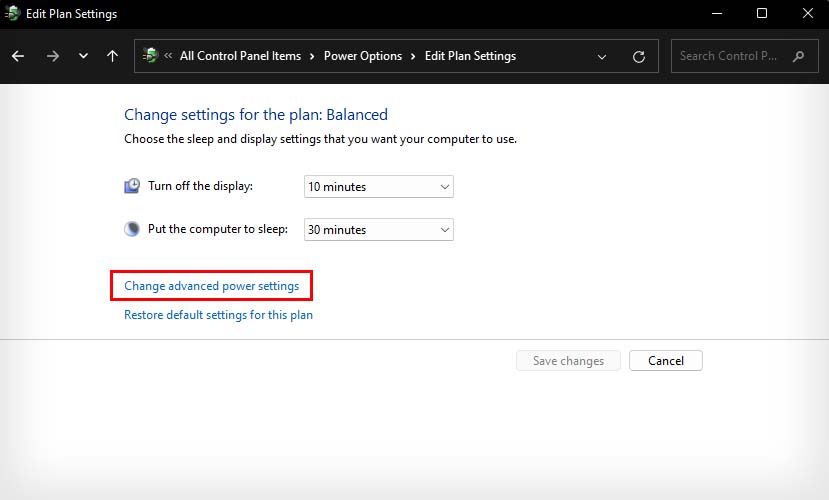Click the Save changes button

click(568, 360)
